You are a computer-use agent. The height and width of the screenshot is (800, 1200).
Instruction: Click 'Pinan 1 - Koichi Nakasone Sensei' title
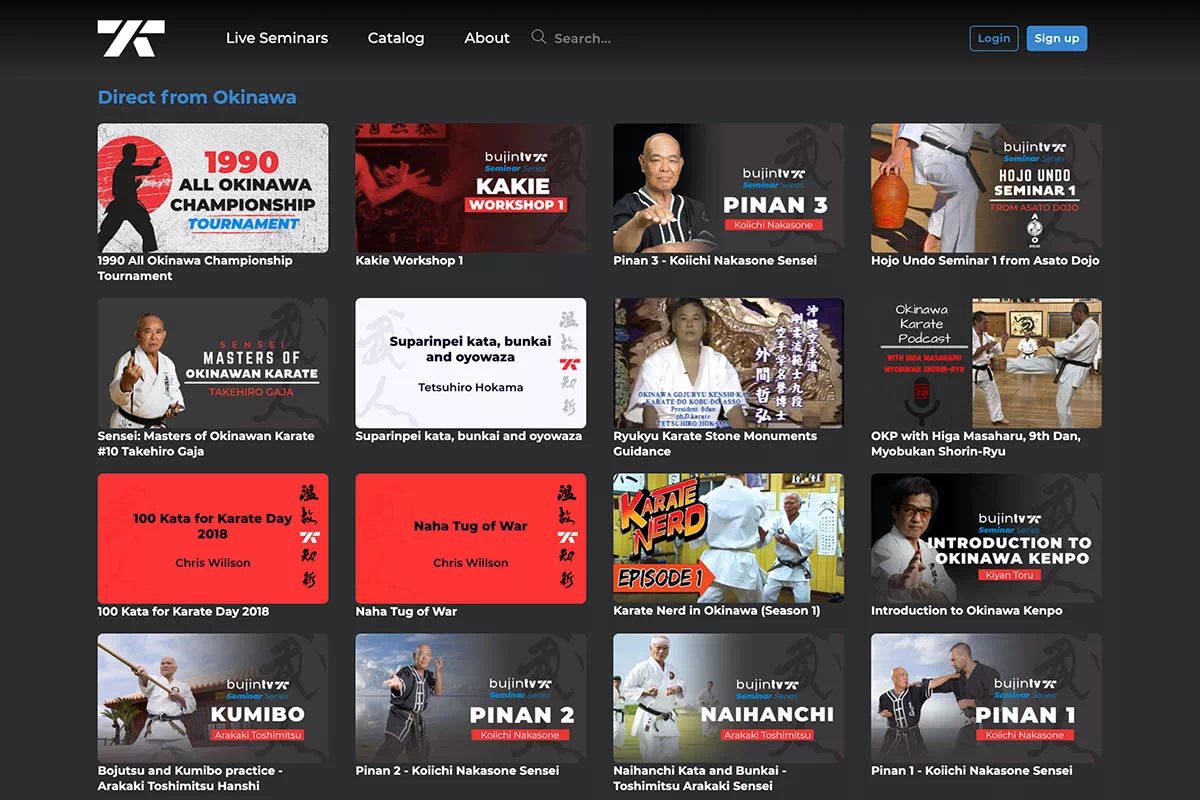(x=972, y=771)
